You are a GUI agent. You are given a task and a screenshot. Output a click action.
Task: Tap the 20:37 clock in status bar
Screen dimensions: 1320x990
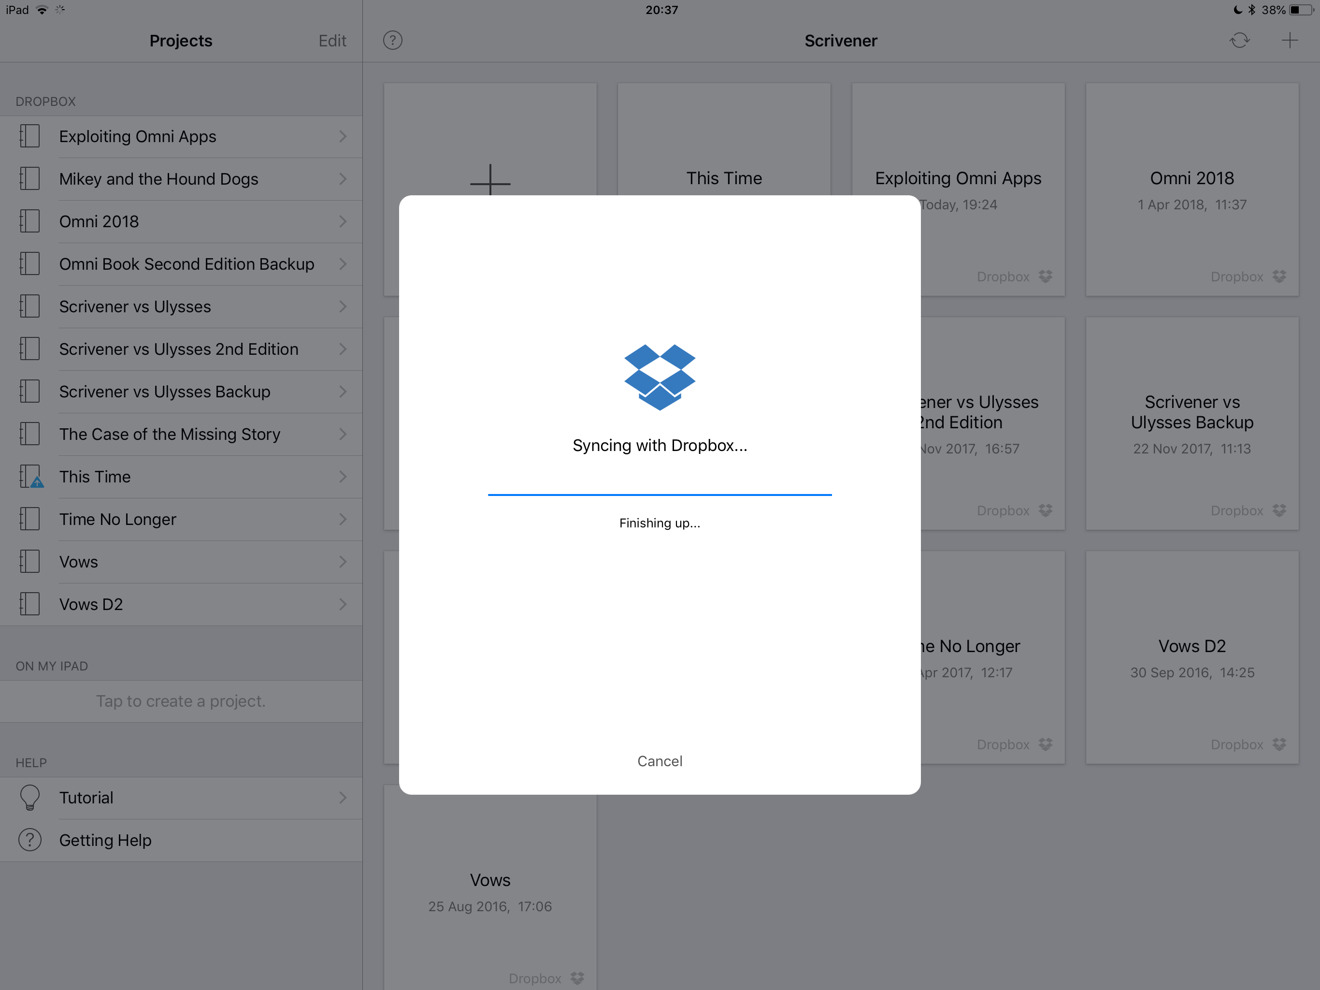[x=662, y=10]
